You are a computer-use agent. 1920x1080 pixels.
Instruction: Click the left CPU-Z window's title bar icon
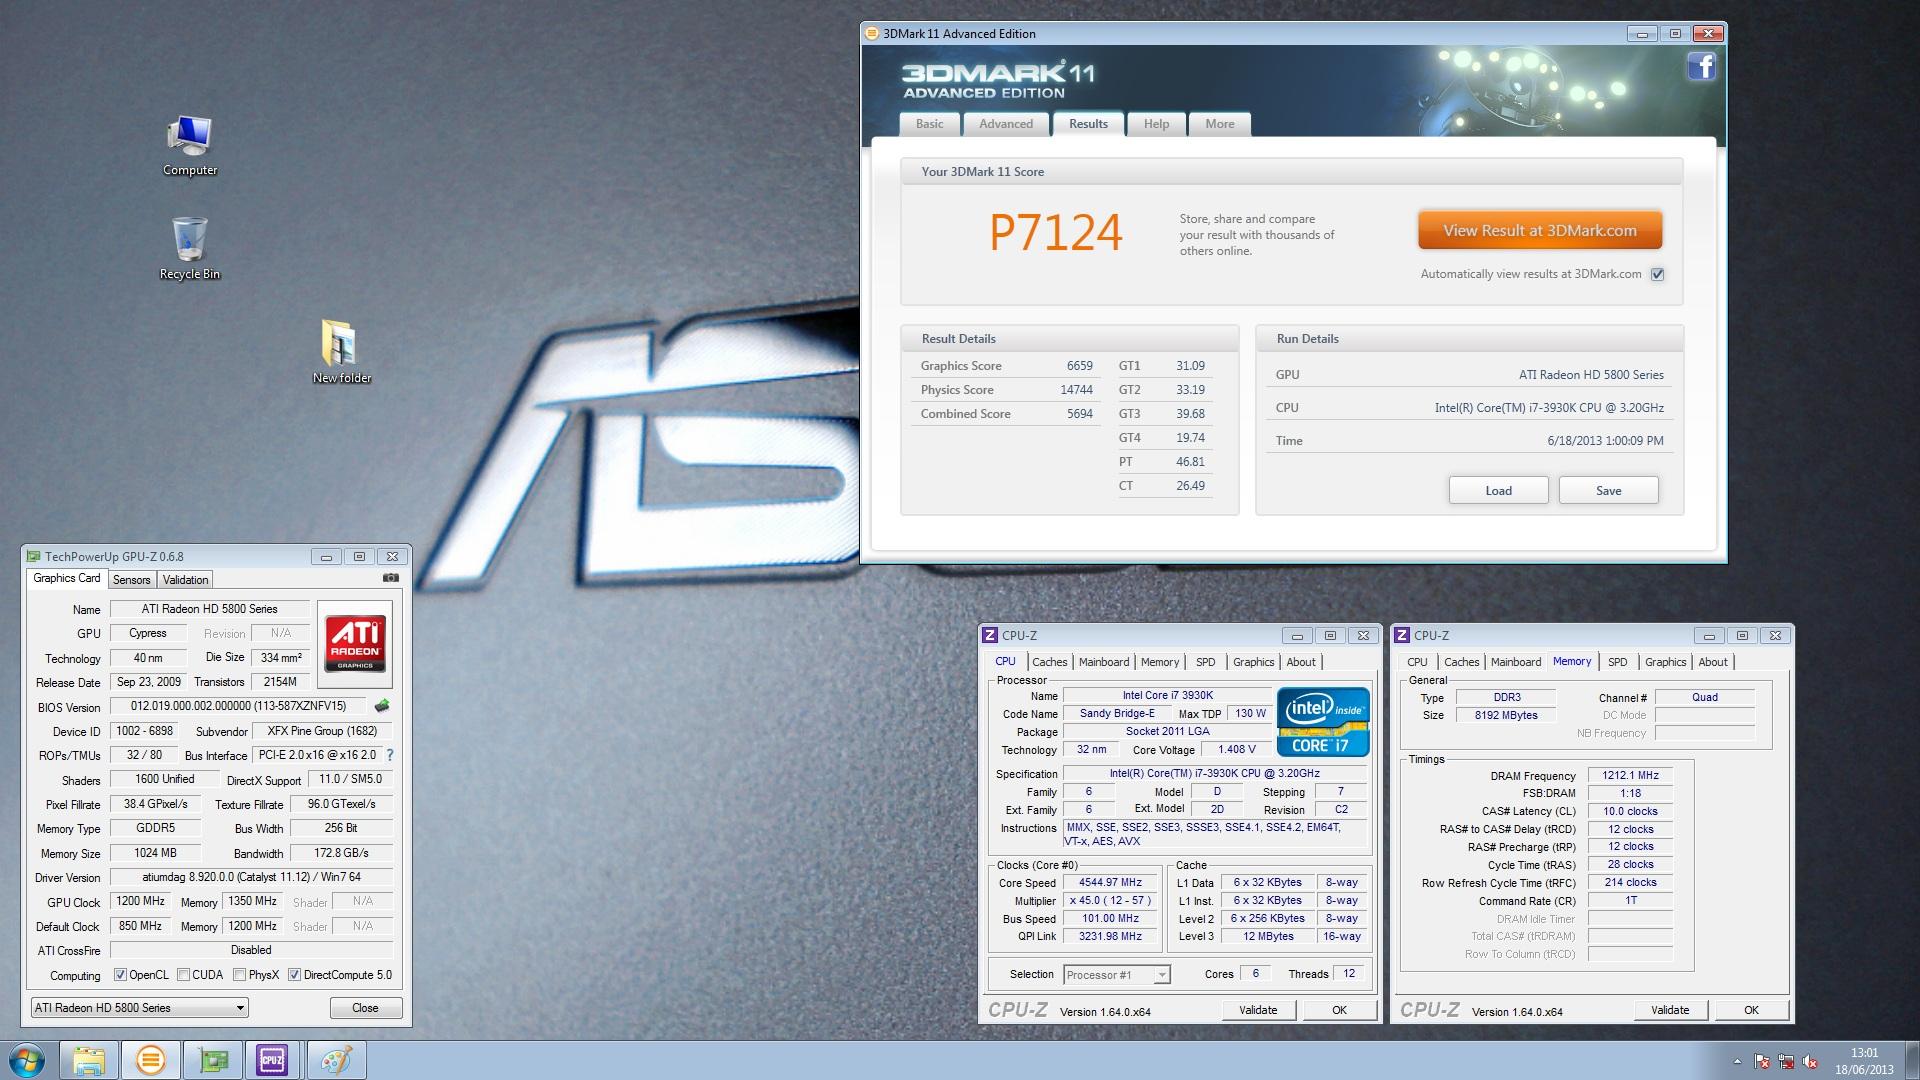(990, 635)
